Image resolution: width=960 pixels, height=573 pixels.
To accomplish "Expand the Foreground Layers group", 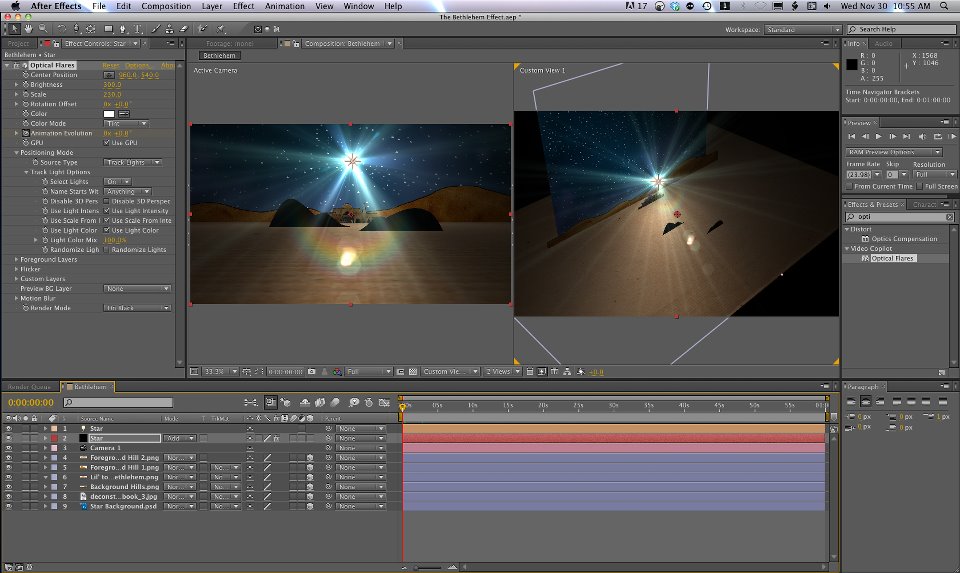I will pyautogui.click(x=17, y=259).
